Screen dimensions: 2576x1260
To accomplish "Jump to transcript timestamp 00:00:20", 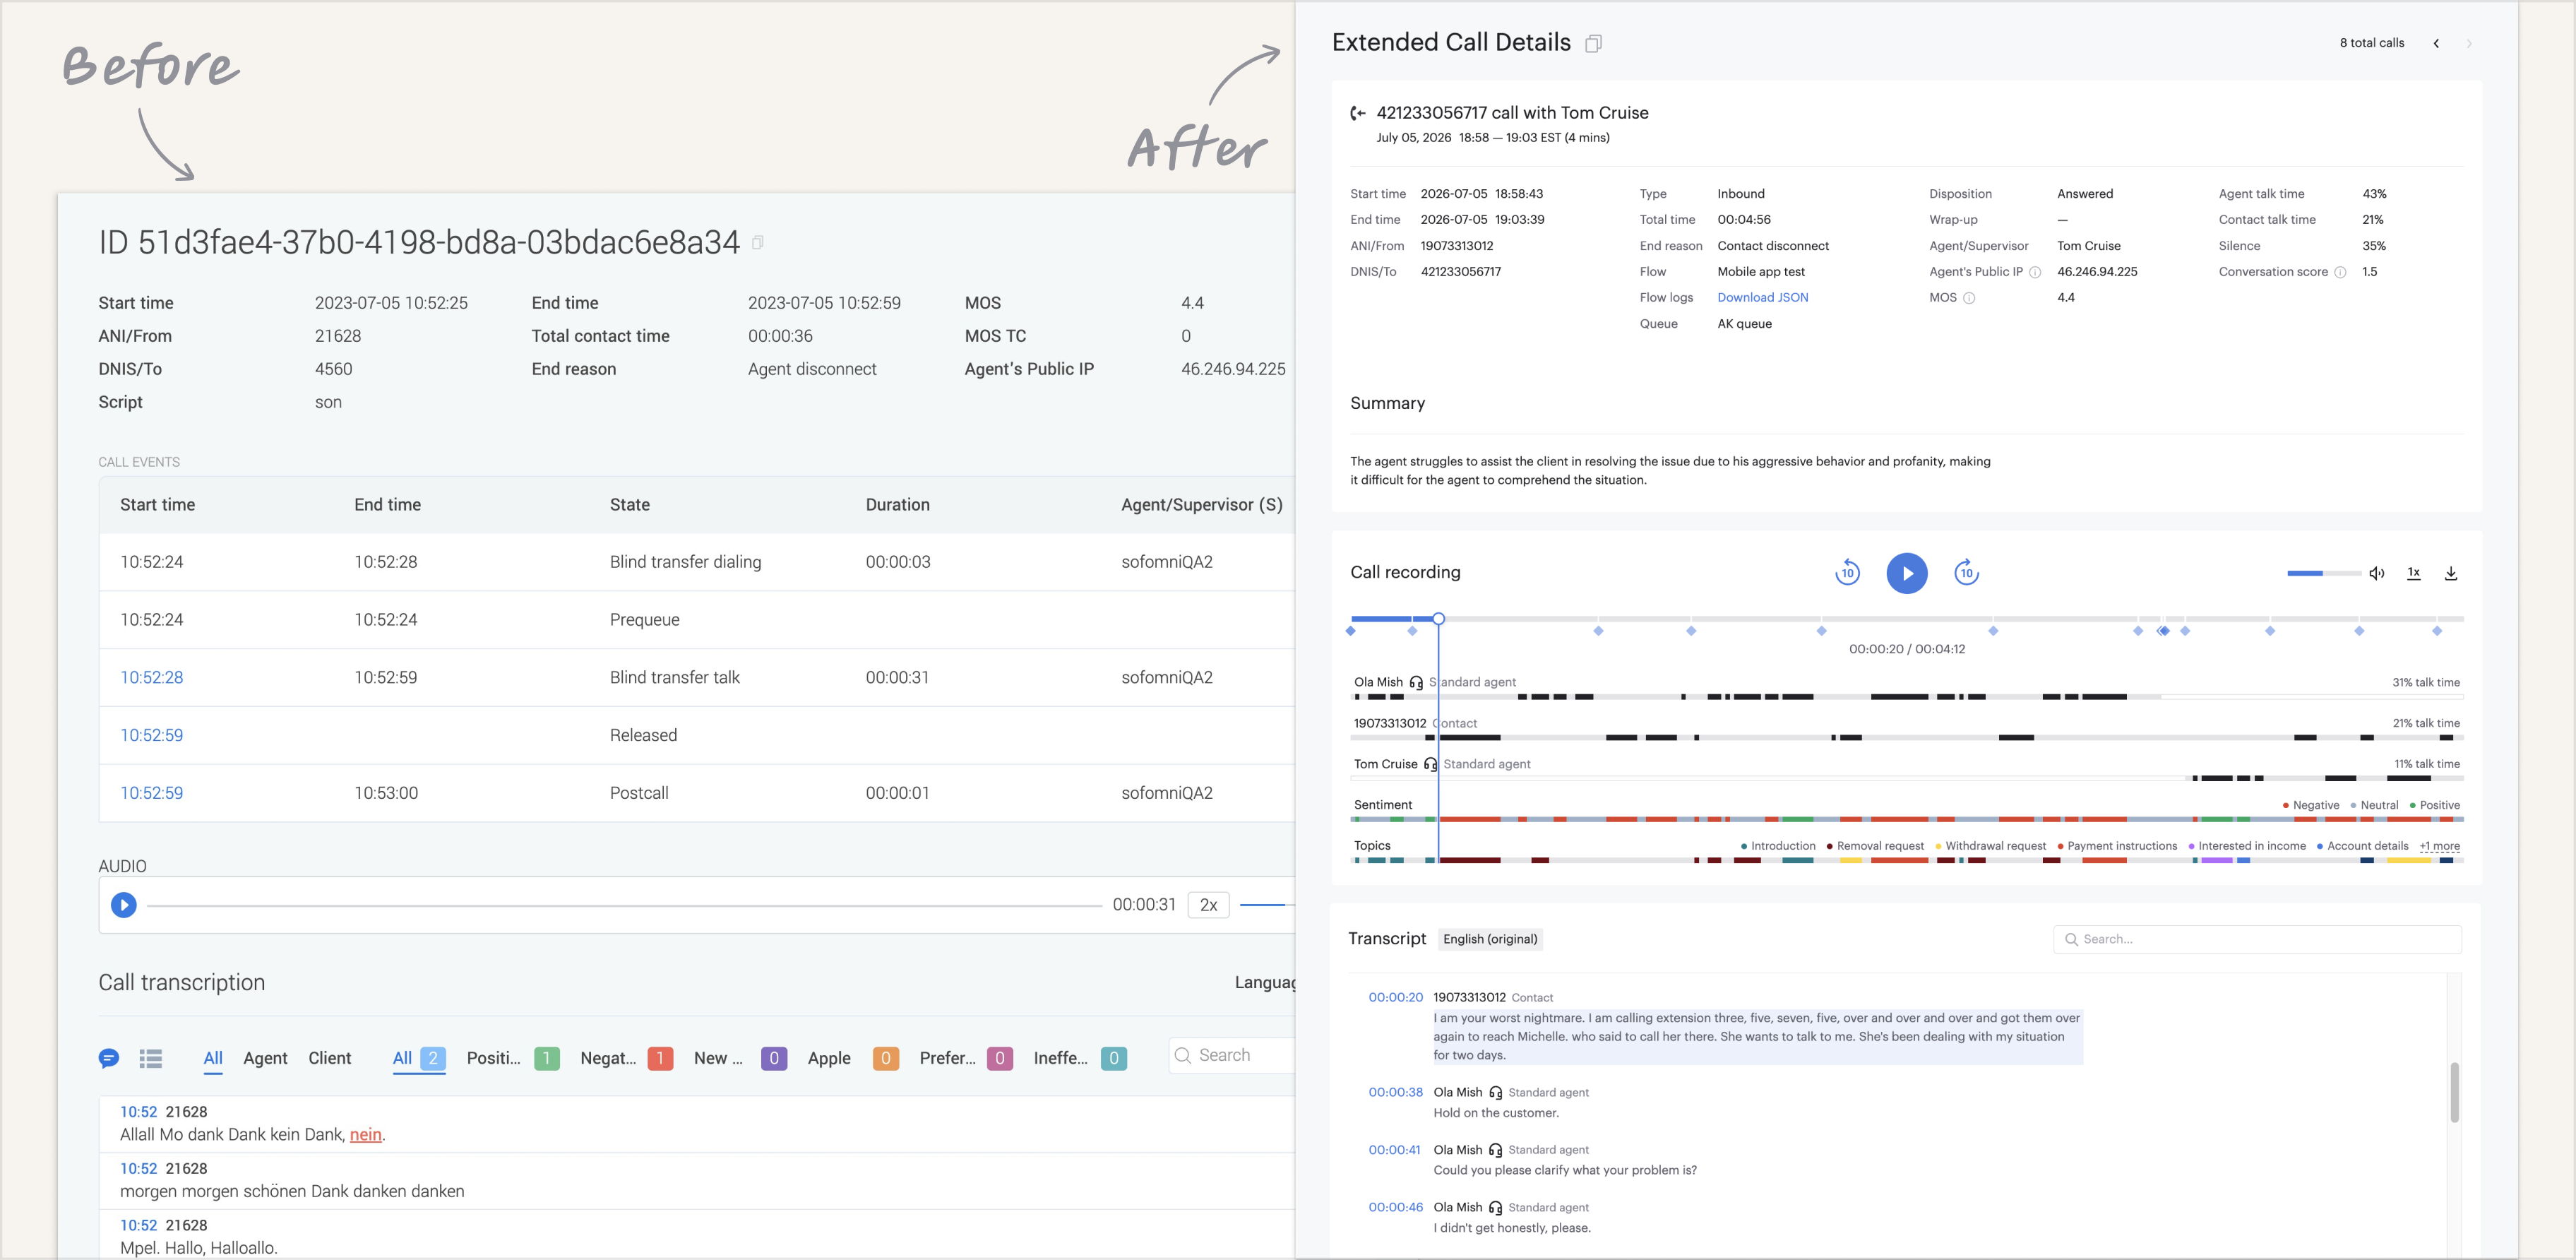I will coord(1395,997).
